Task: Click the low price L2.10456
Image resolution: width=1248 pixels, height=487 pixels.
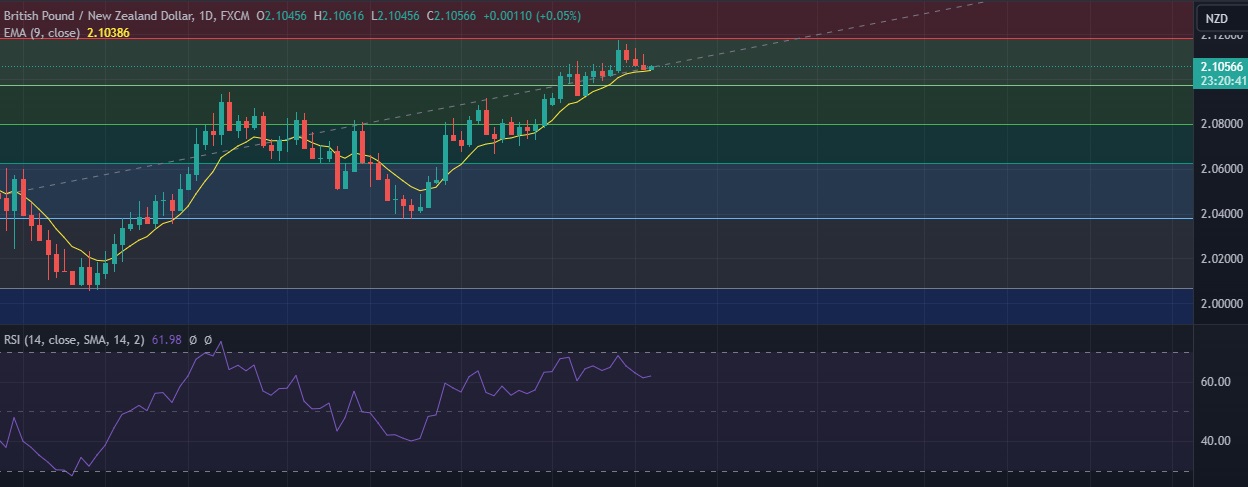Action: [x=394, y=17]
